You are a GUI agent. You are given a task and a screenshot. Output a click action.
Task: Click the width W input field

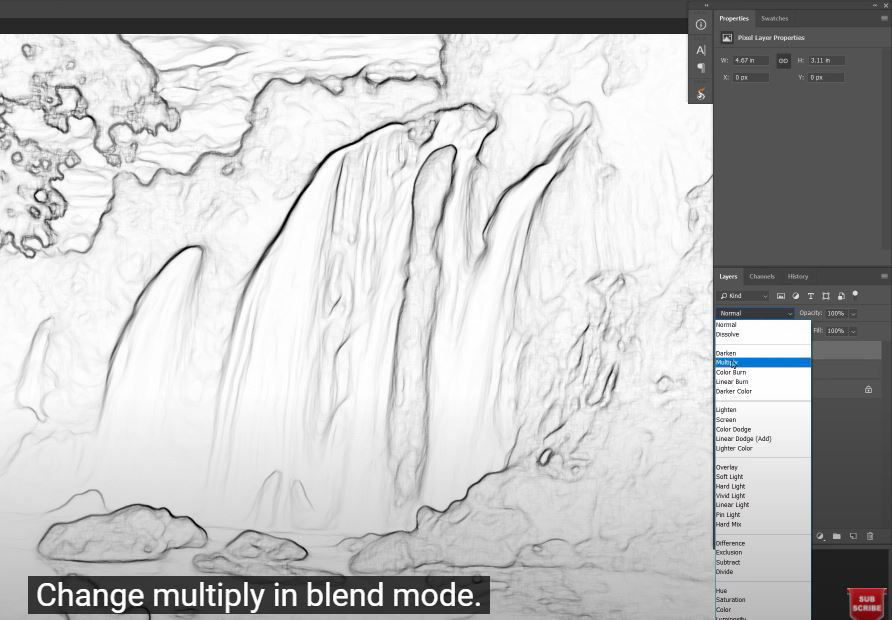751,60
